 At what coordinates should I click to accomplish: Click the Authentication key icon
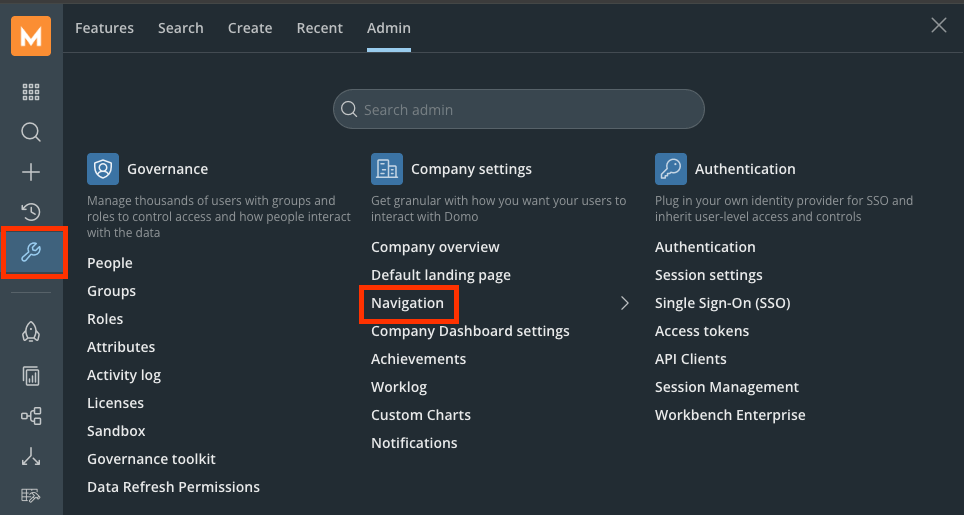point(671,169)
